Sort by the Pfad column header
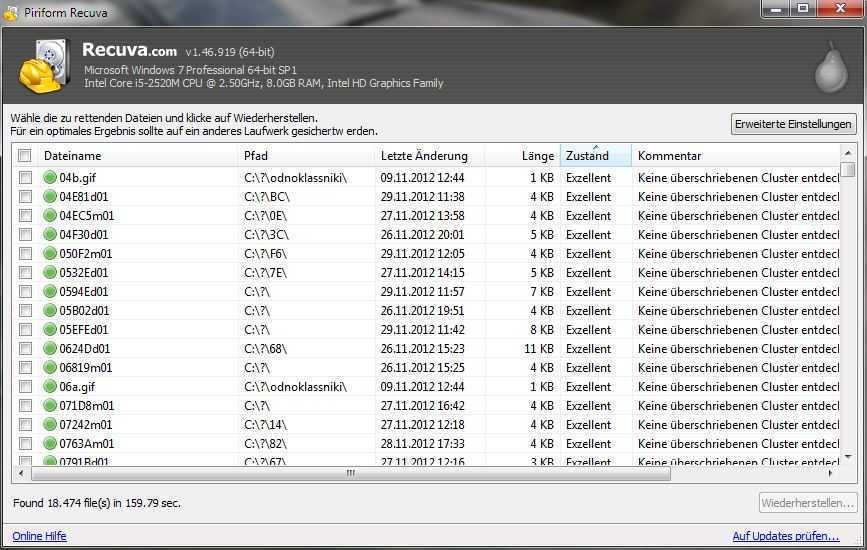The height and width of the screenshot is (550, 867). [306, 156]
